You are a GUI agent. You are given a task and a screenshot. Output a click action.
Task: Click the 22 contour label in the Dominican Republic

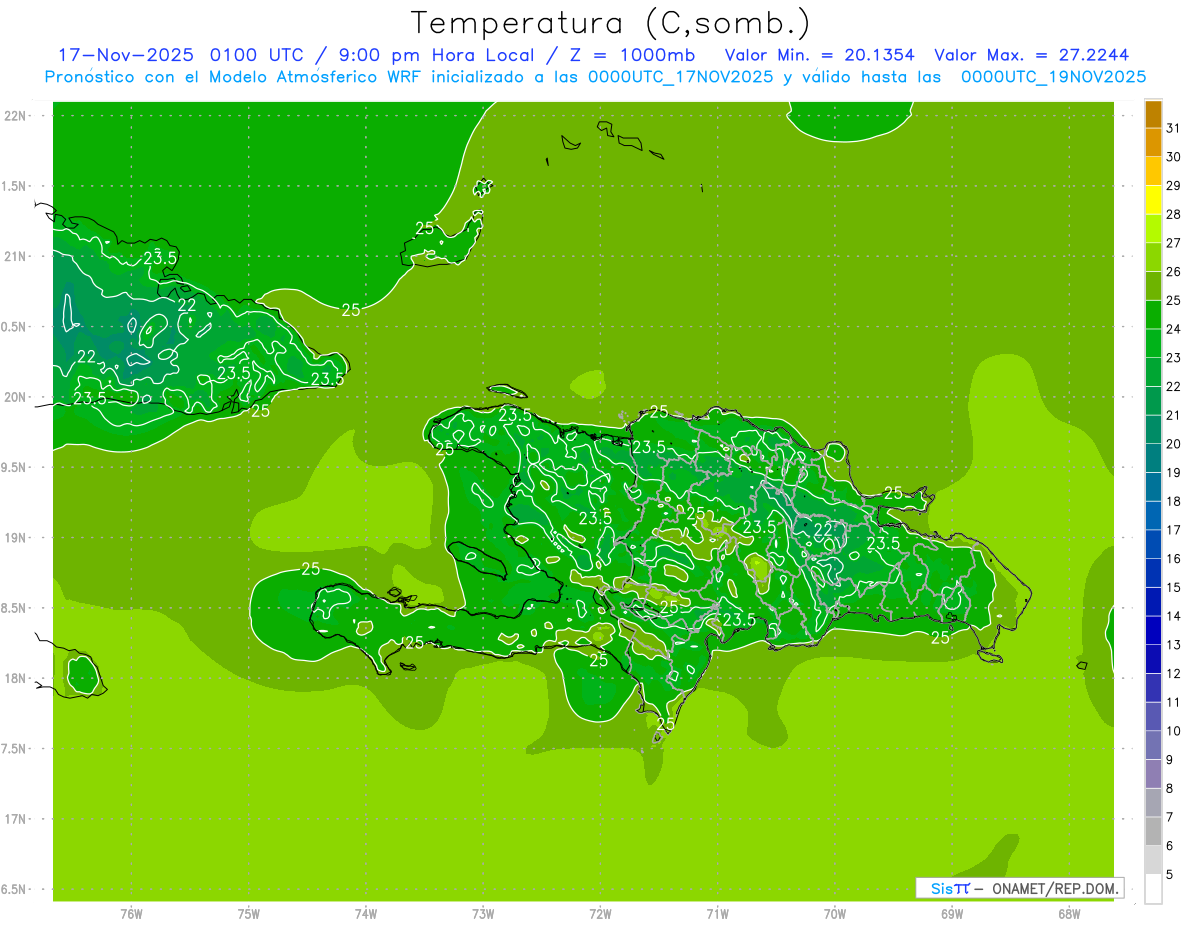[x=824, y=529]
